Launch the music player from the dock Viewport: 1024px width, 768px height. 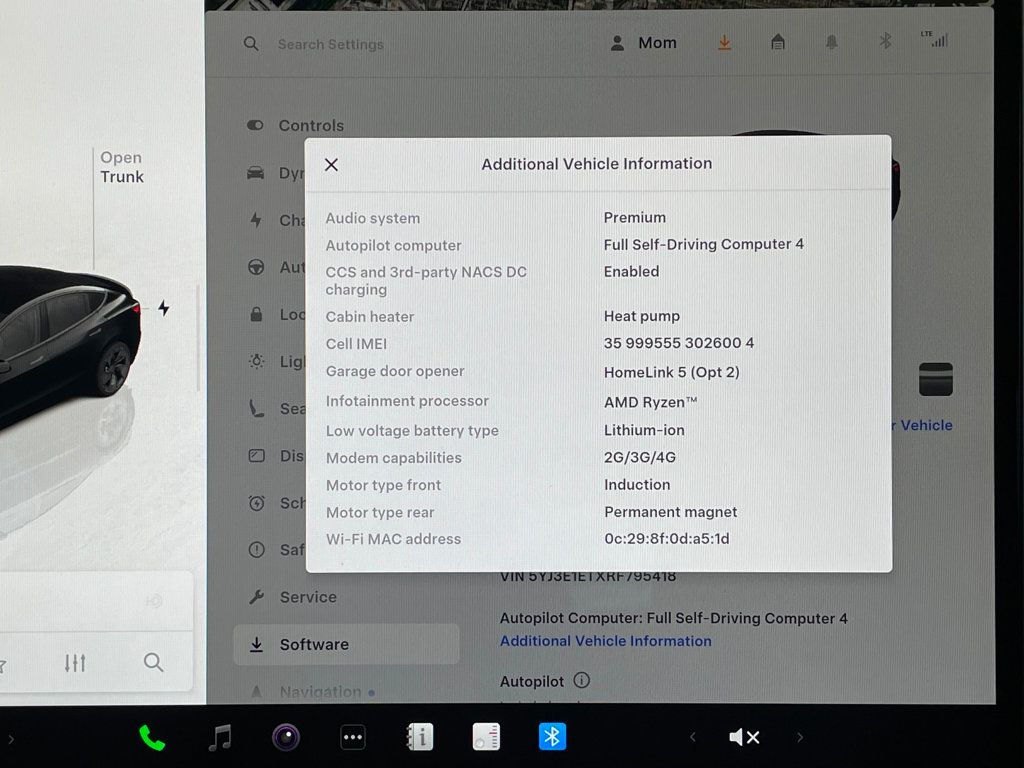tap(219, 737)
